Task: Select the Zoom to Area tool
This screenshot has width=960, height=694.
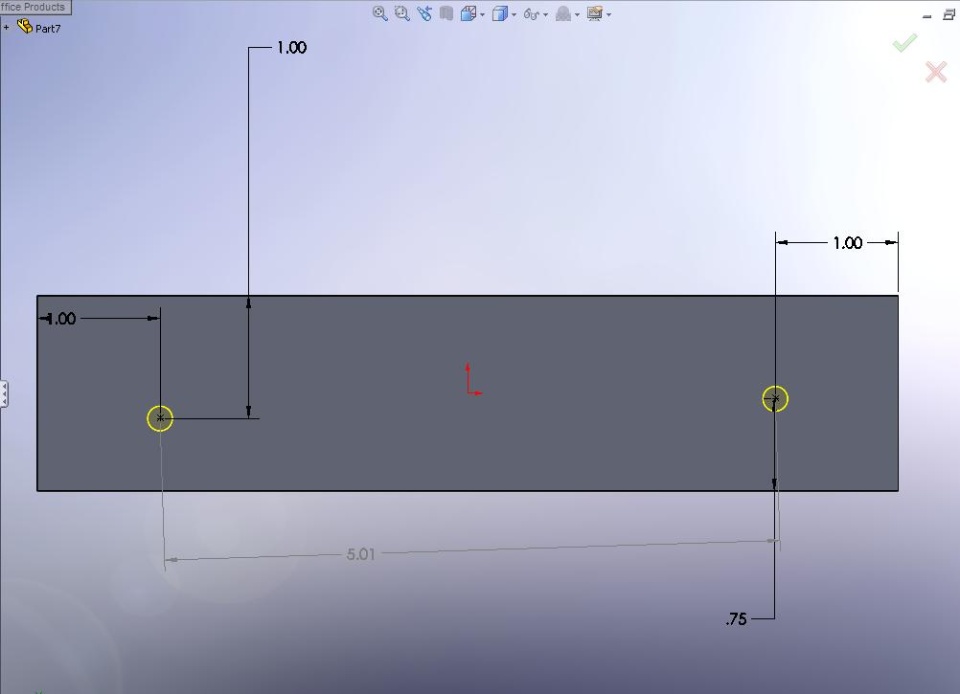Action: pyautogui.click(x=402, y=13)
